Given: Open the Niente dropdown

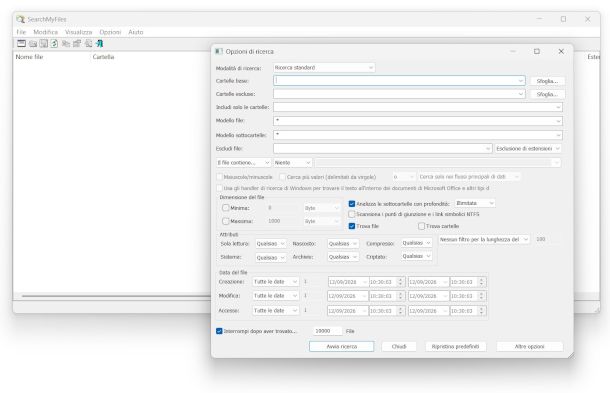Looking at the screenshot, I should click(293, 163).
